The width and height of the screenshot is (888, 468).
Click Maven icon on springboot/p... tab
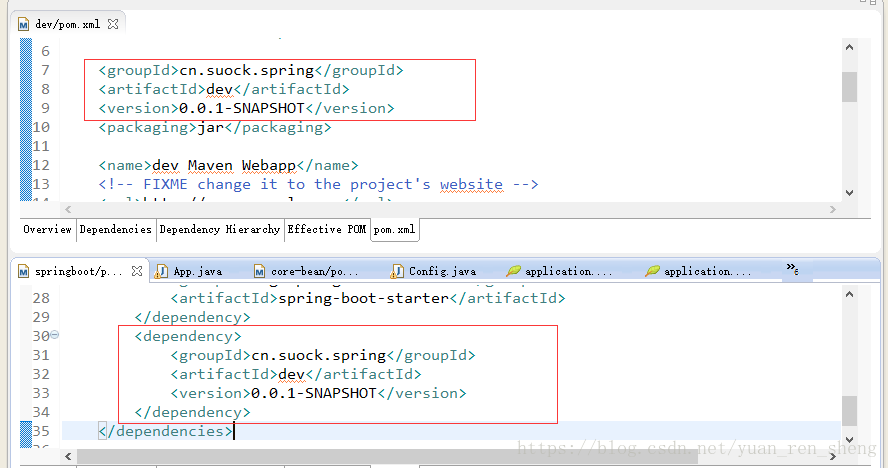[x=23, y=272]
